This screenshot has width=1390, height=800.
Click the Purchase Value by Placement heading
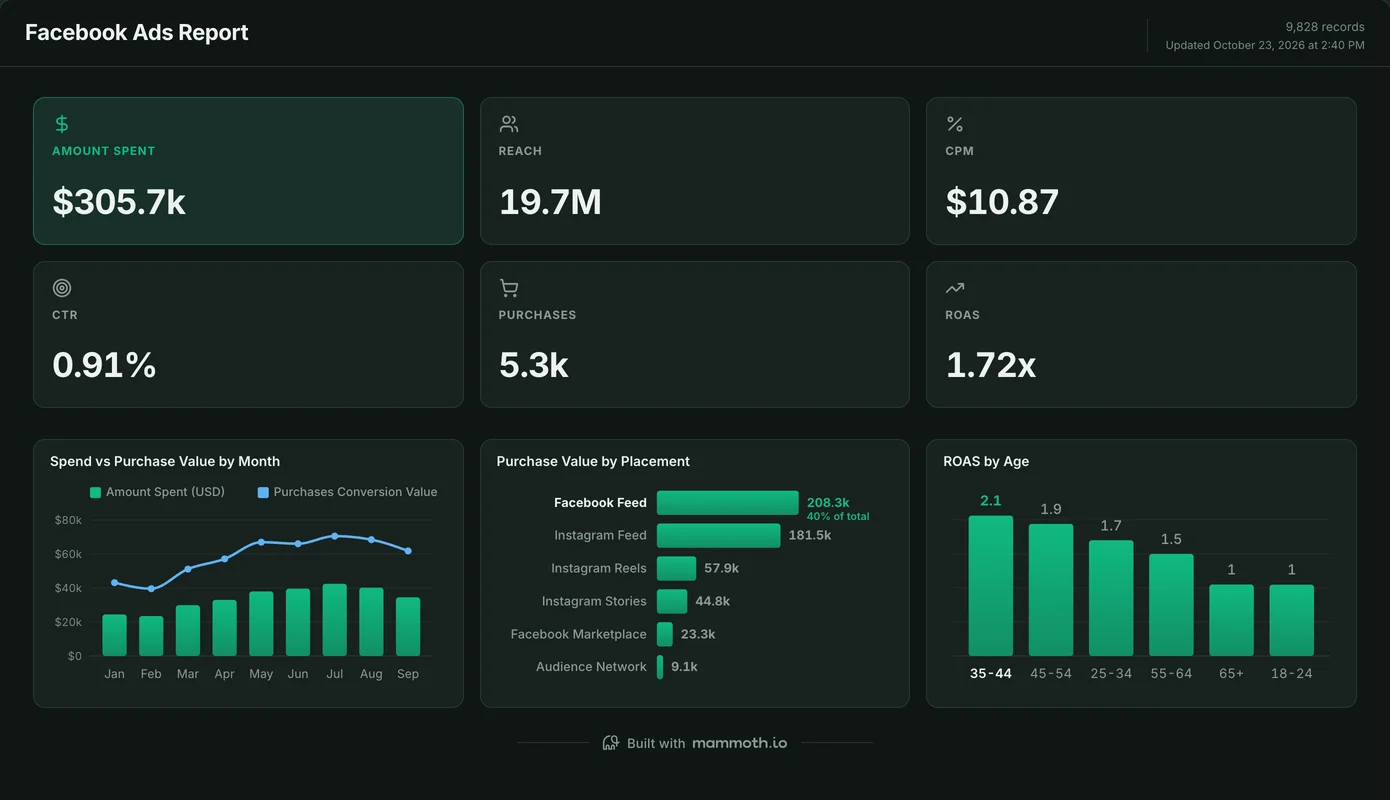[593, 461]
